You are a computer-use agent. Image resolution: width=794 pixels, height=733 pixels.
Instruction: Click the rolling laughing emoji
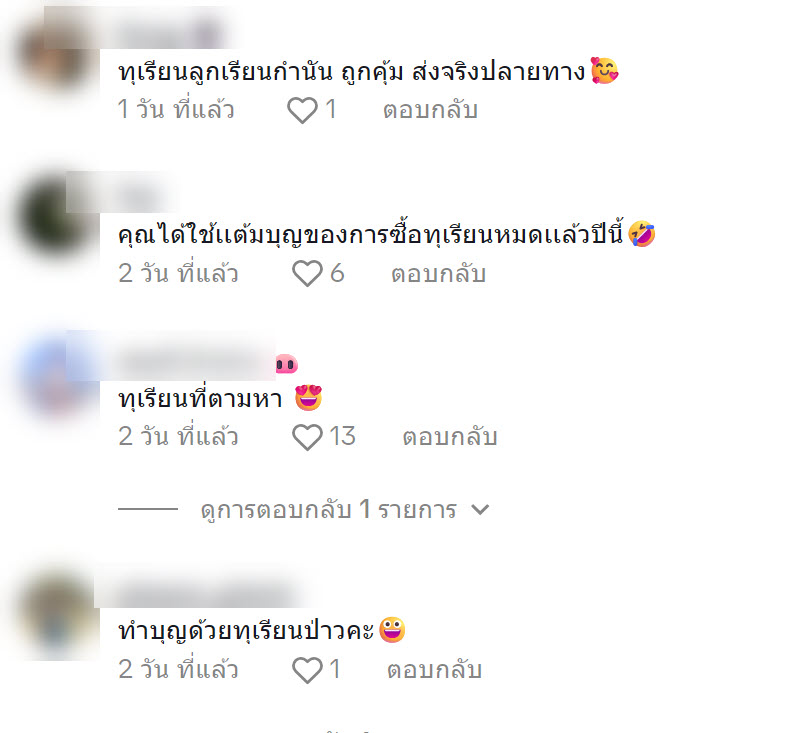point(641,234)
